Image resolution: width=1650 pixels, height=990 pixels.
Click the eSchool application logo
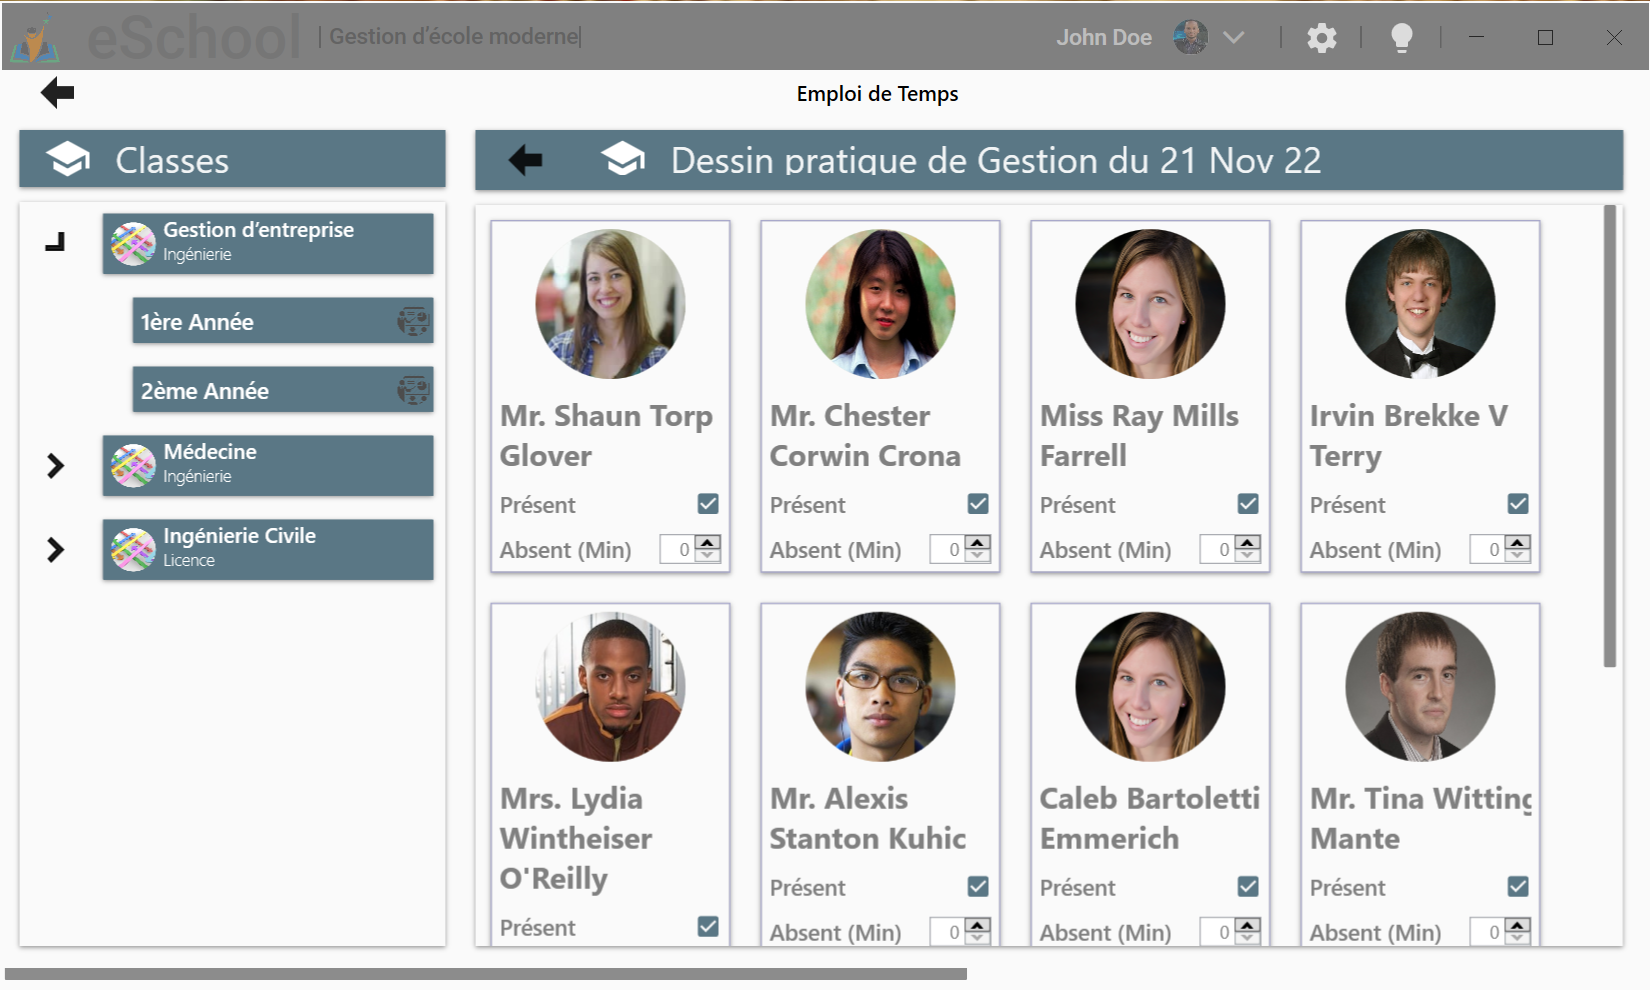click(34, 36)
